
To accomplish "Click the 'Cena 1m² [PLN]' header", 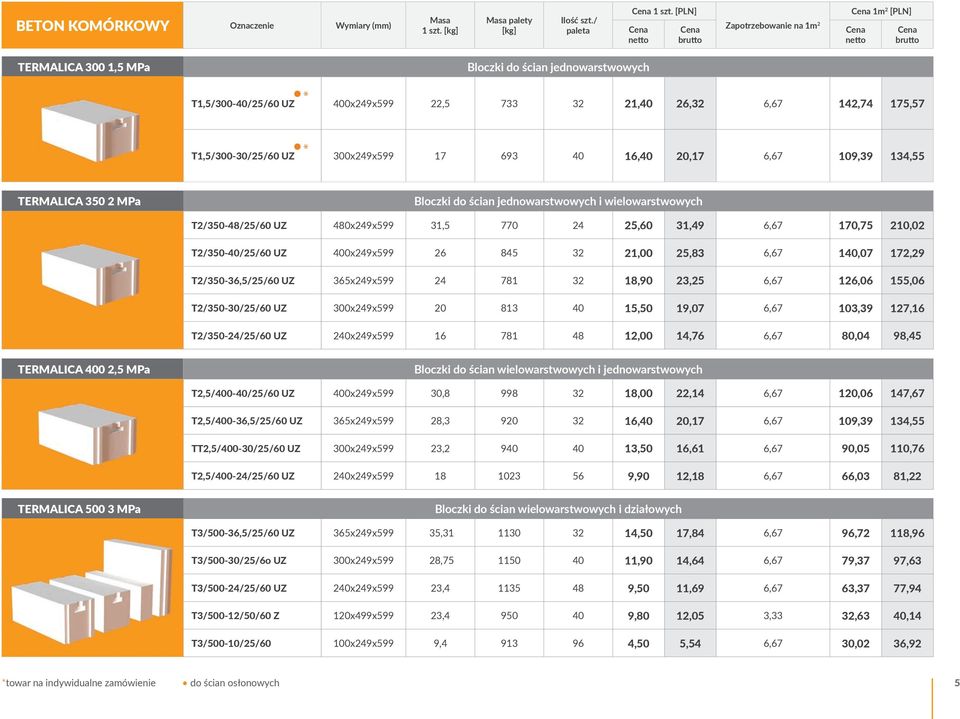I will click(881, 11).
